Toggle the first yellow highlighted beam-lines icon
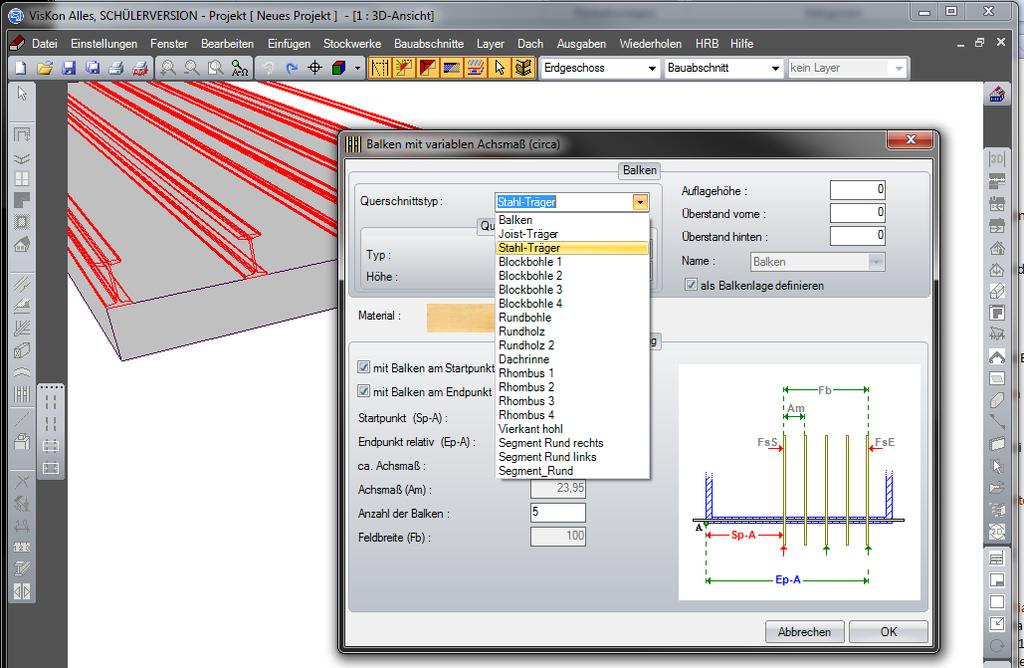Image resolution: width=1024 pixels, height=668 pixels. tap(380, 68)
